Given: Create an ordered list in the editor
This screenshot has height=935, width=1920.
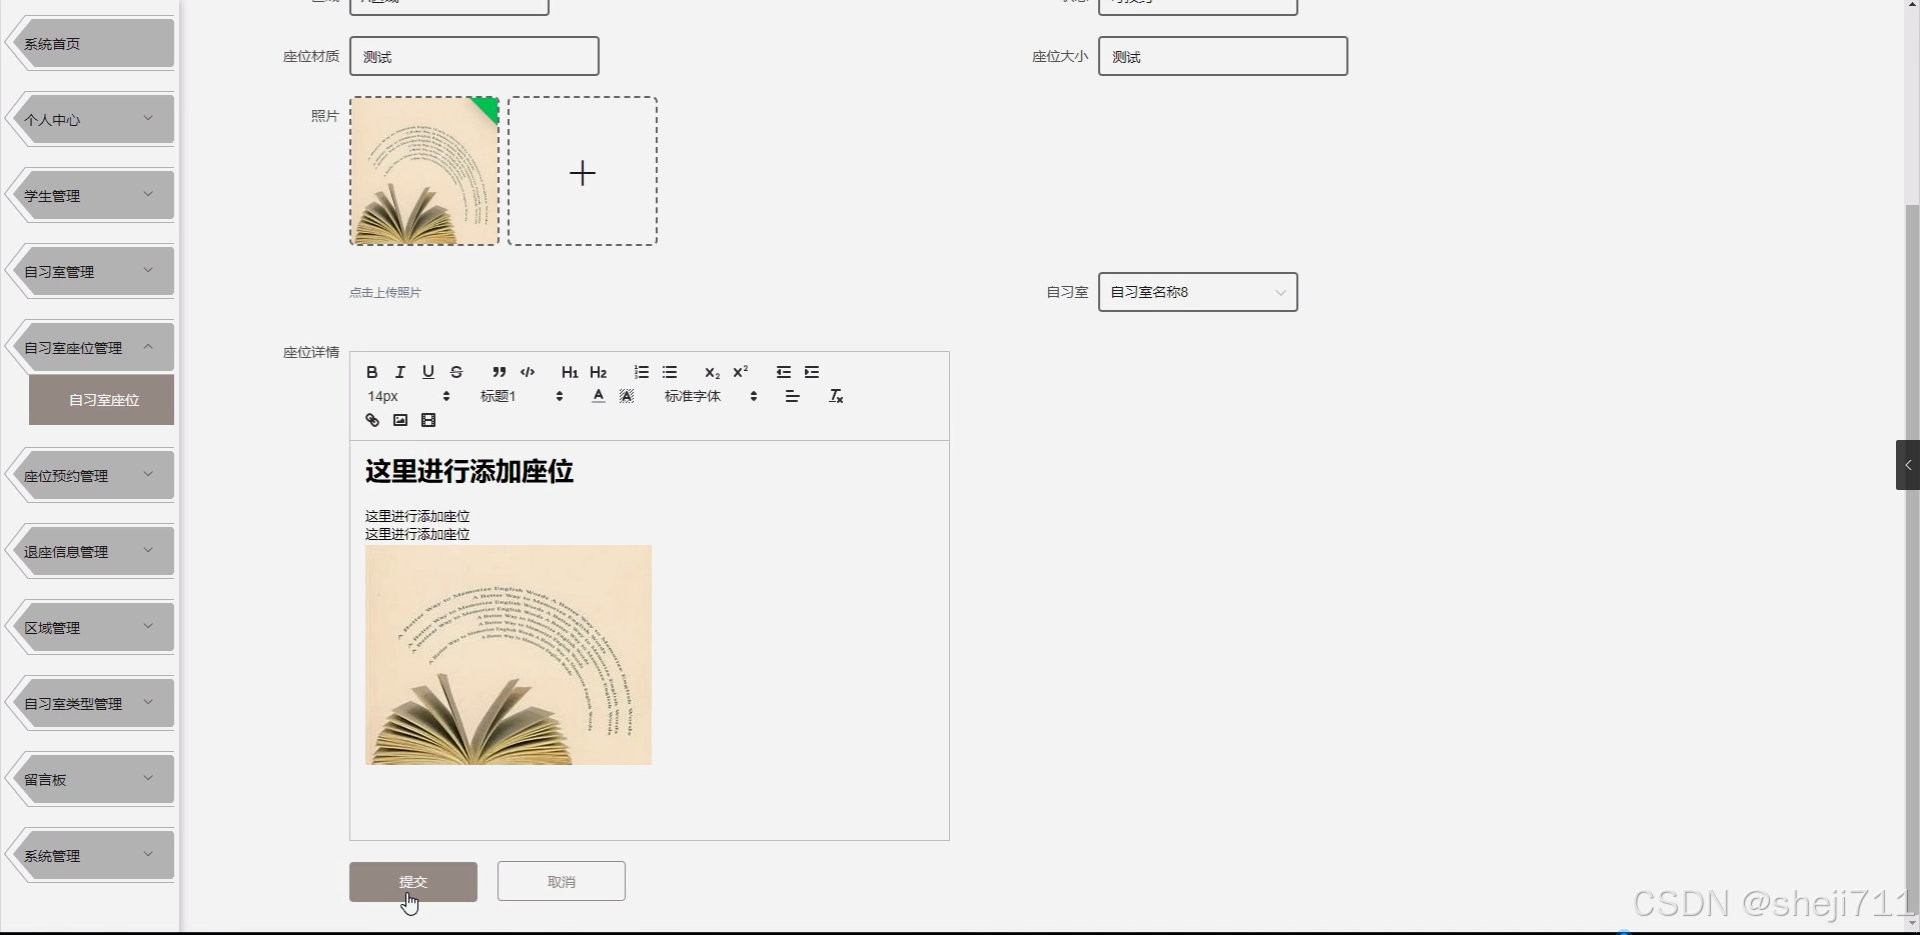Looking at the screenshot, I should click(x=641, y=372).
